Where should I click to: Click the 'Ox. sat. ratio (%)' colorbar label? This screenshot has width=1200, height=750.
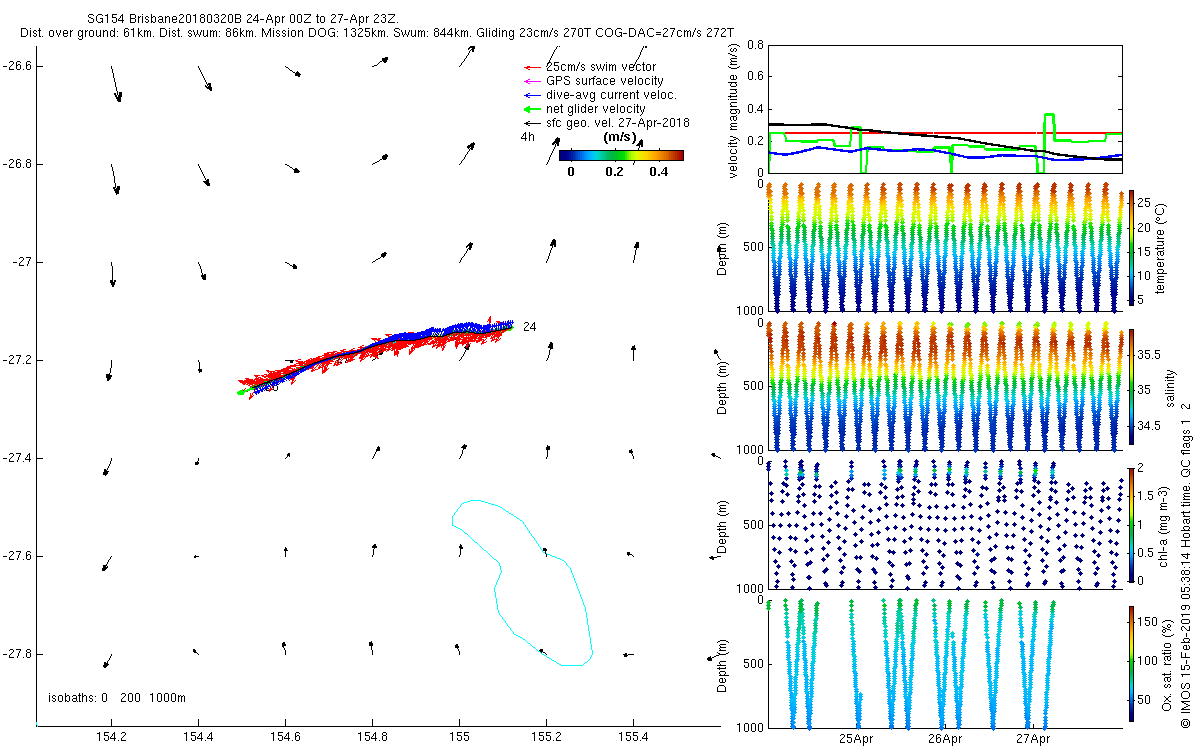[x=1167, y=664]
